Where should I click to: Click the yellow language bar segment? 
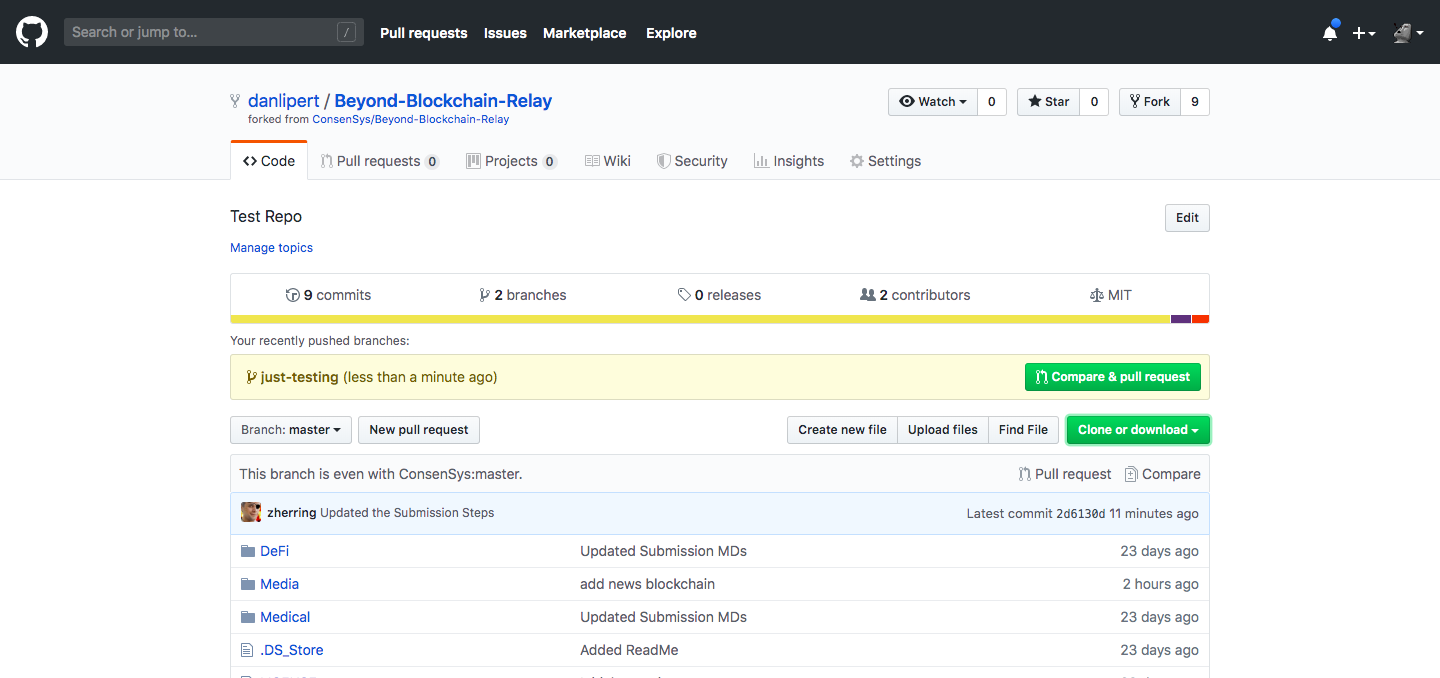700,319
